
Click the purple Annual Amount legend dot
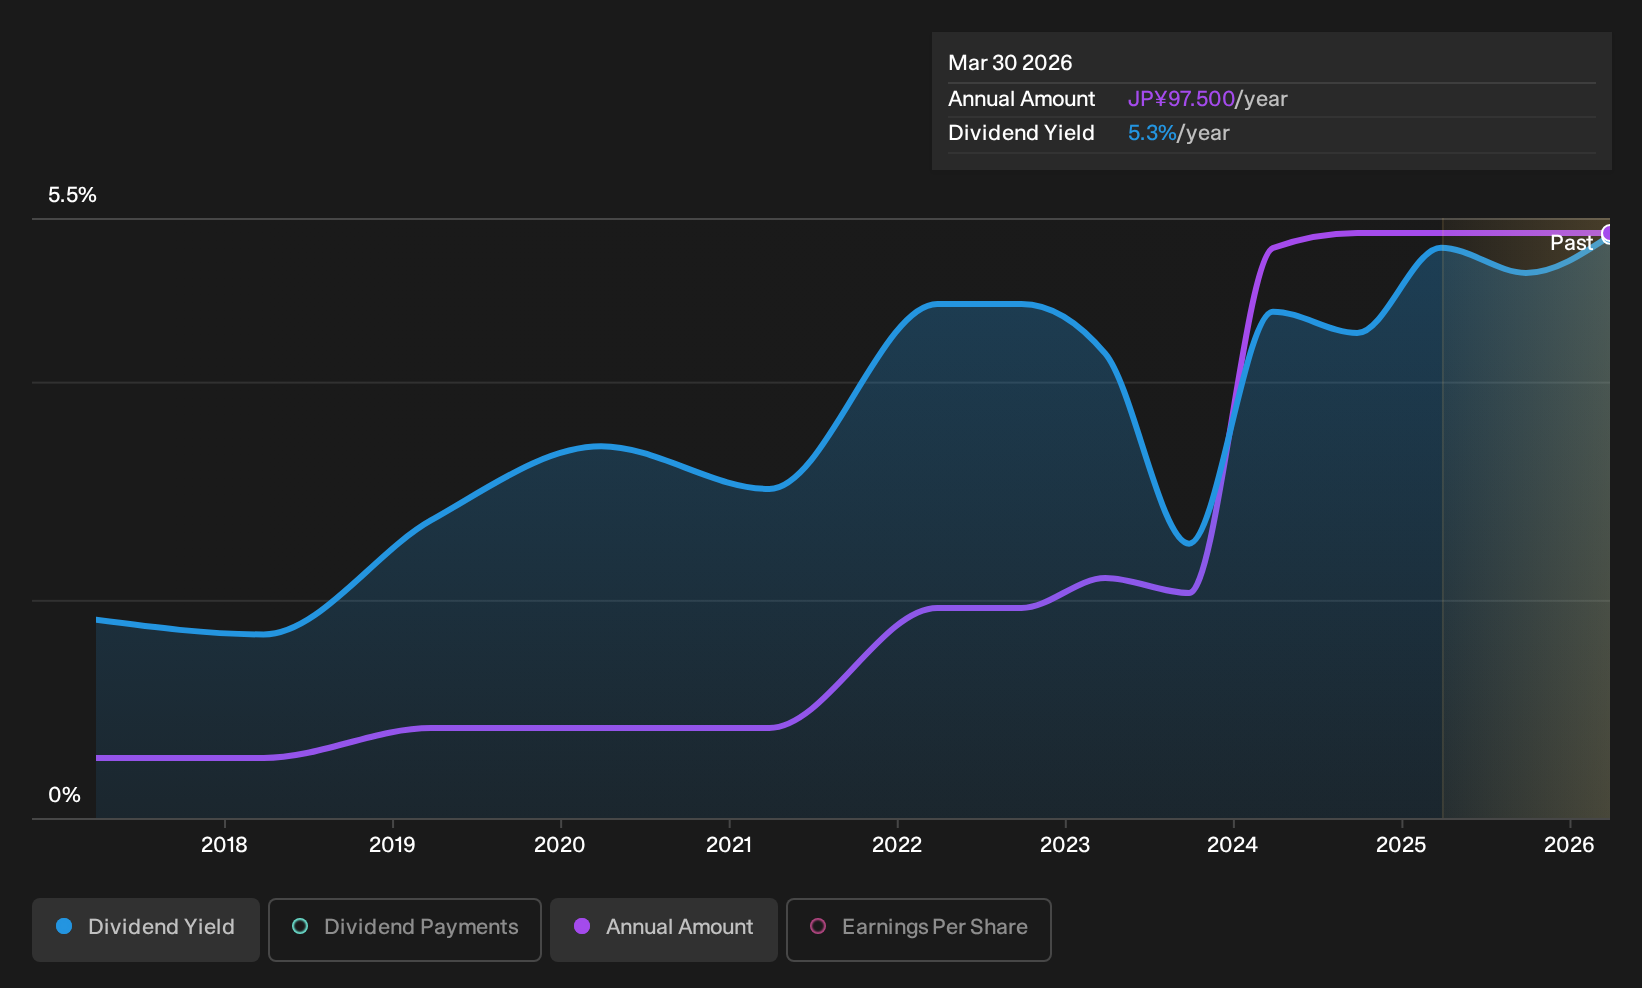[x=582, y=926]
